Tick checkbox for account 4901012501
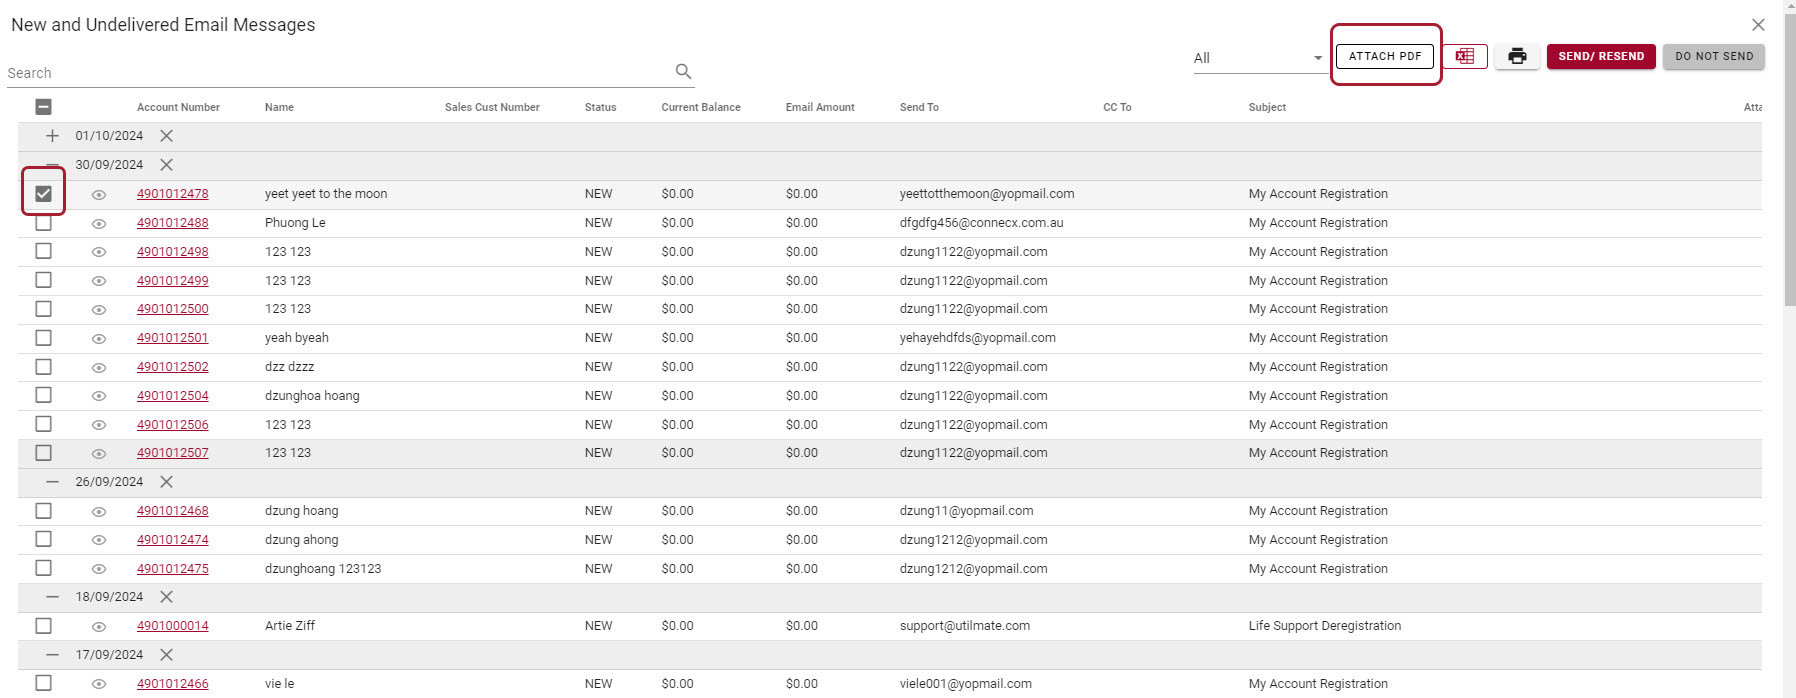 (x=43, y=338)
